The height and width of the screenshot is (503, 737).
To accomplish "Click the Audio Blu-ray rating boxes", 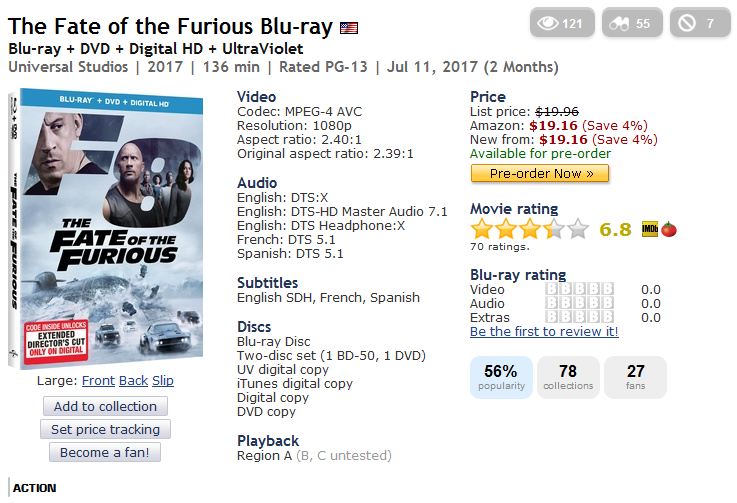I will pos(579,304).
